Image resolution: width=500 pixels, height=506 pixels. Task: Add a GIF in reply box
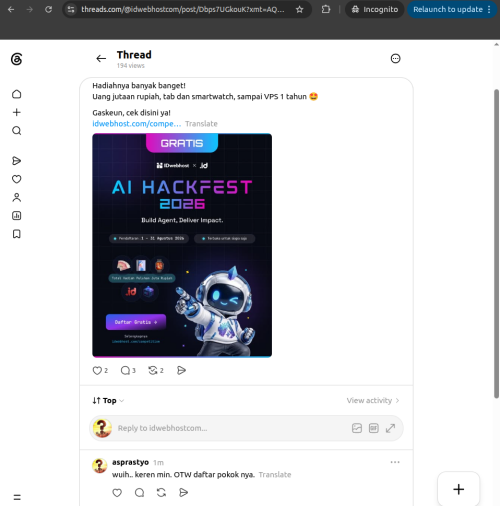pos(374,428)
